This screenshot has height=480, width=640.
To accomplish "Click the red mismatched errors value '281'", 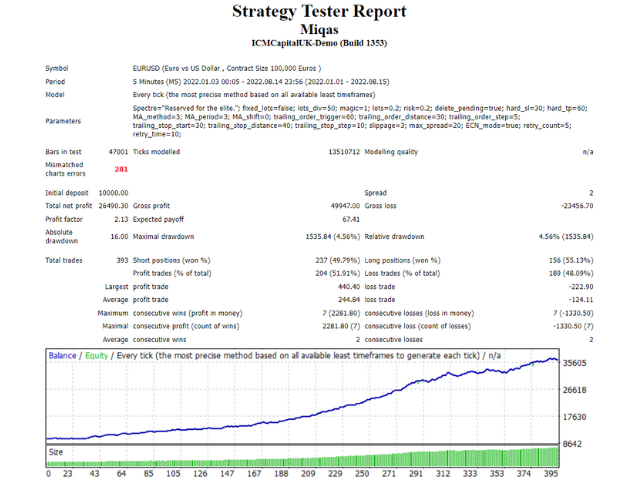I will pos(121,169).
